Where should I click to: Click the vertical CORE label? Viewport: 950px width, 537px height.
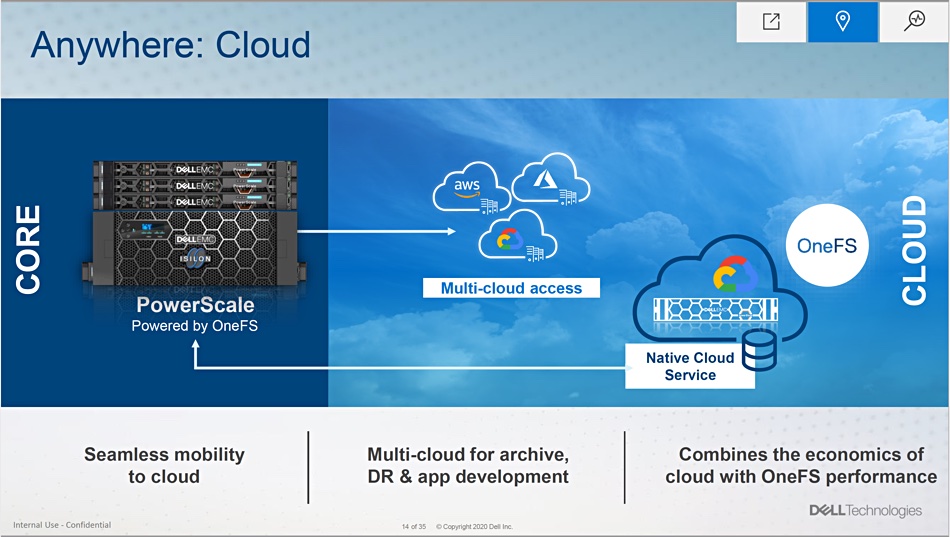[x=28, y=250]
